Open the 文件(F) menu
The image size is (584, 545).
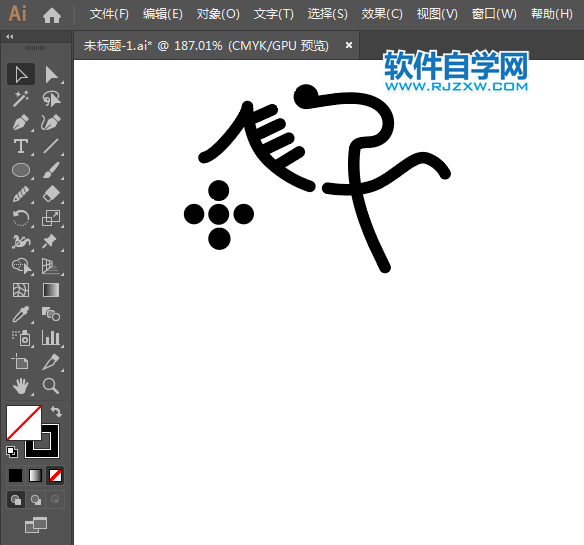(x=109, y=15)
